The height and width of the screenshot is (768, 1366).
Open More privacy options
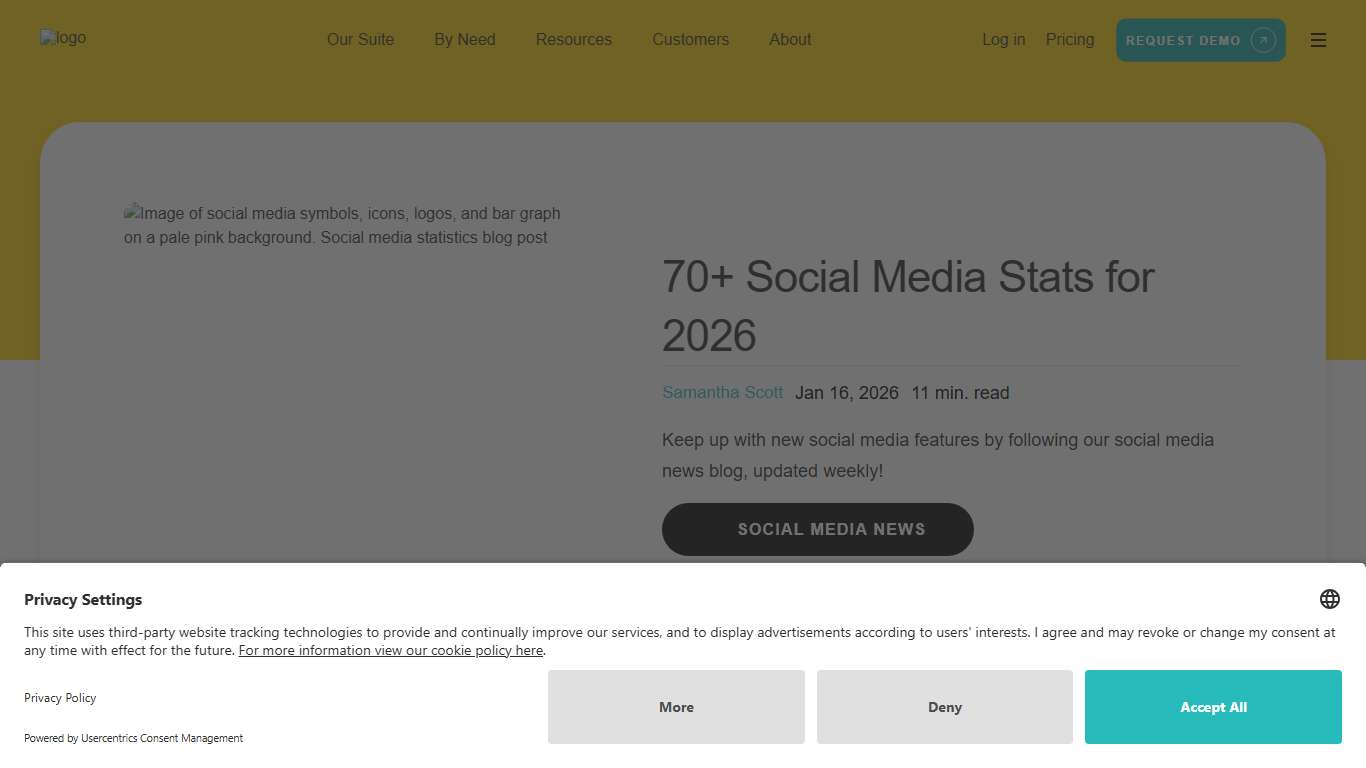[676, 707]
